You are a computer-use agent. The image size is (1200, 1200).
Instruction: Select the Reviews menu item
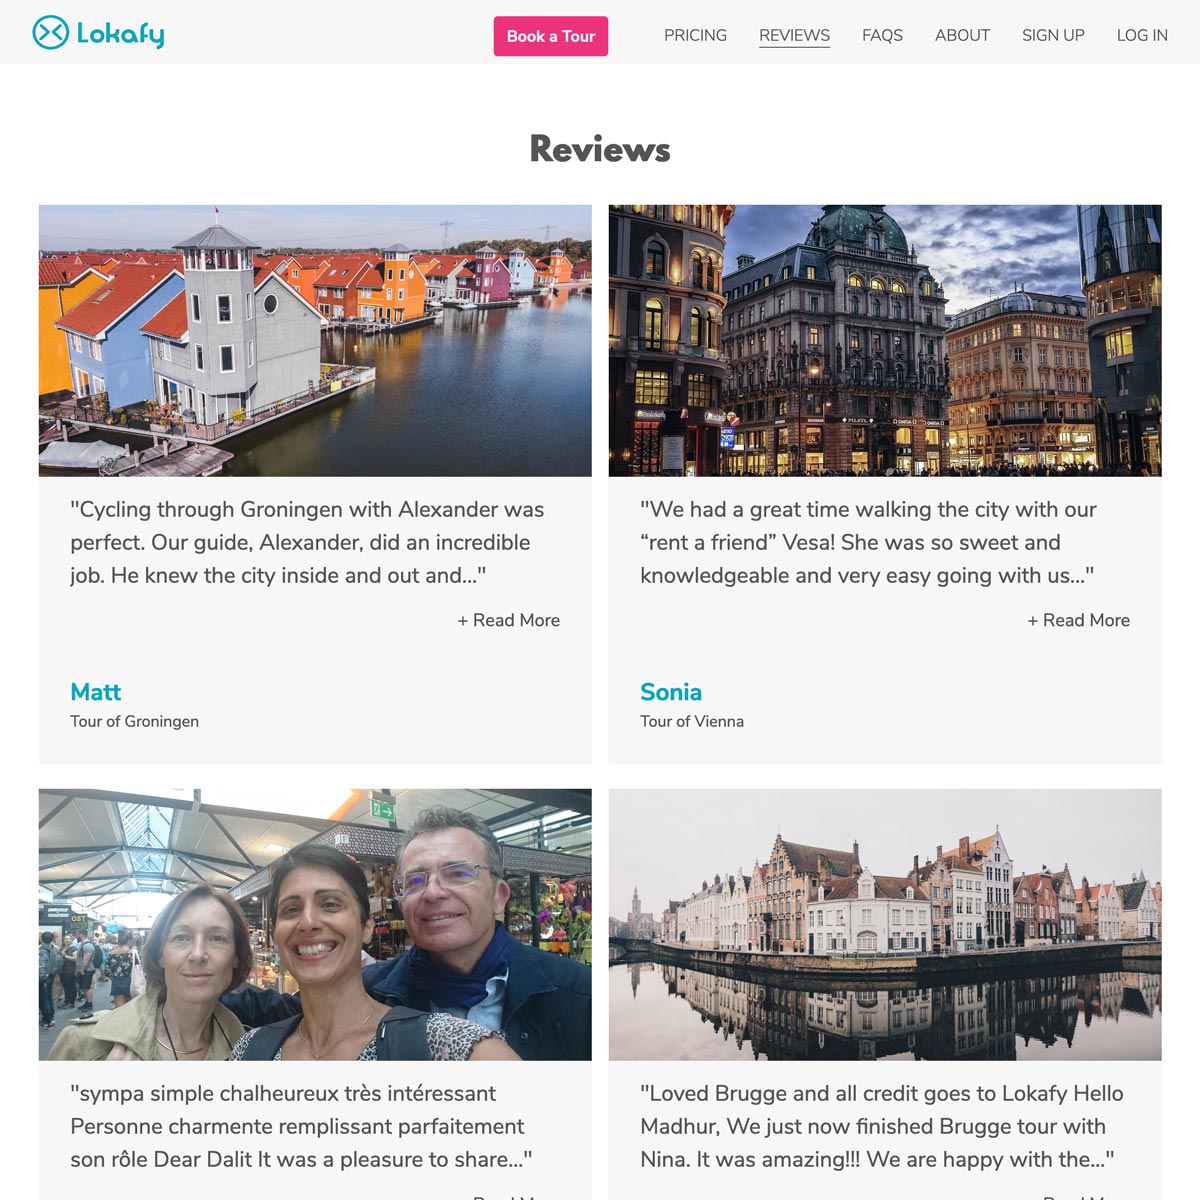794,35
